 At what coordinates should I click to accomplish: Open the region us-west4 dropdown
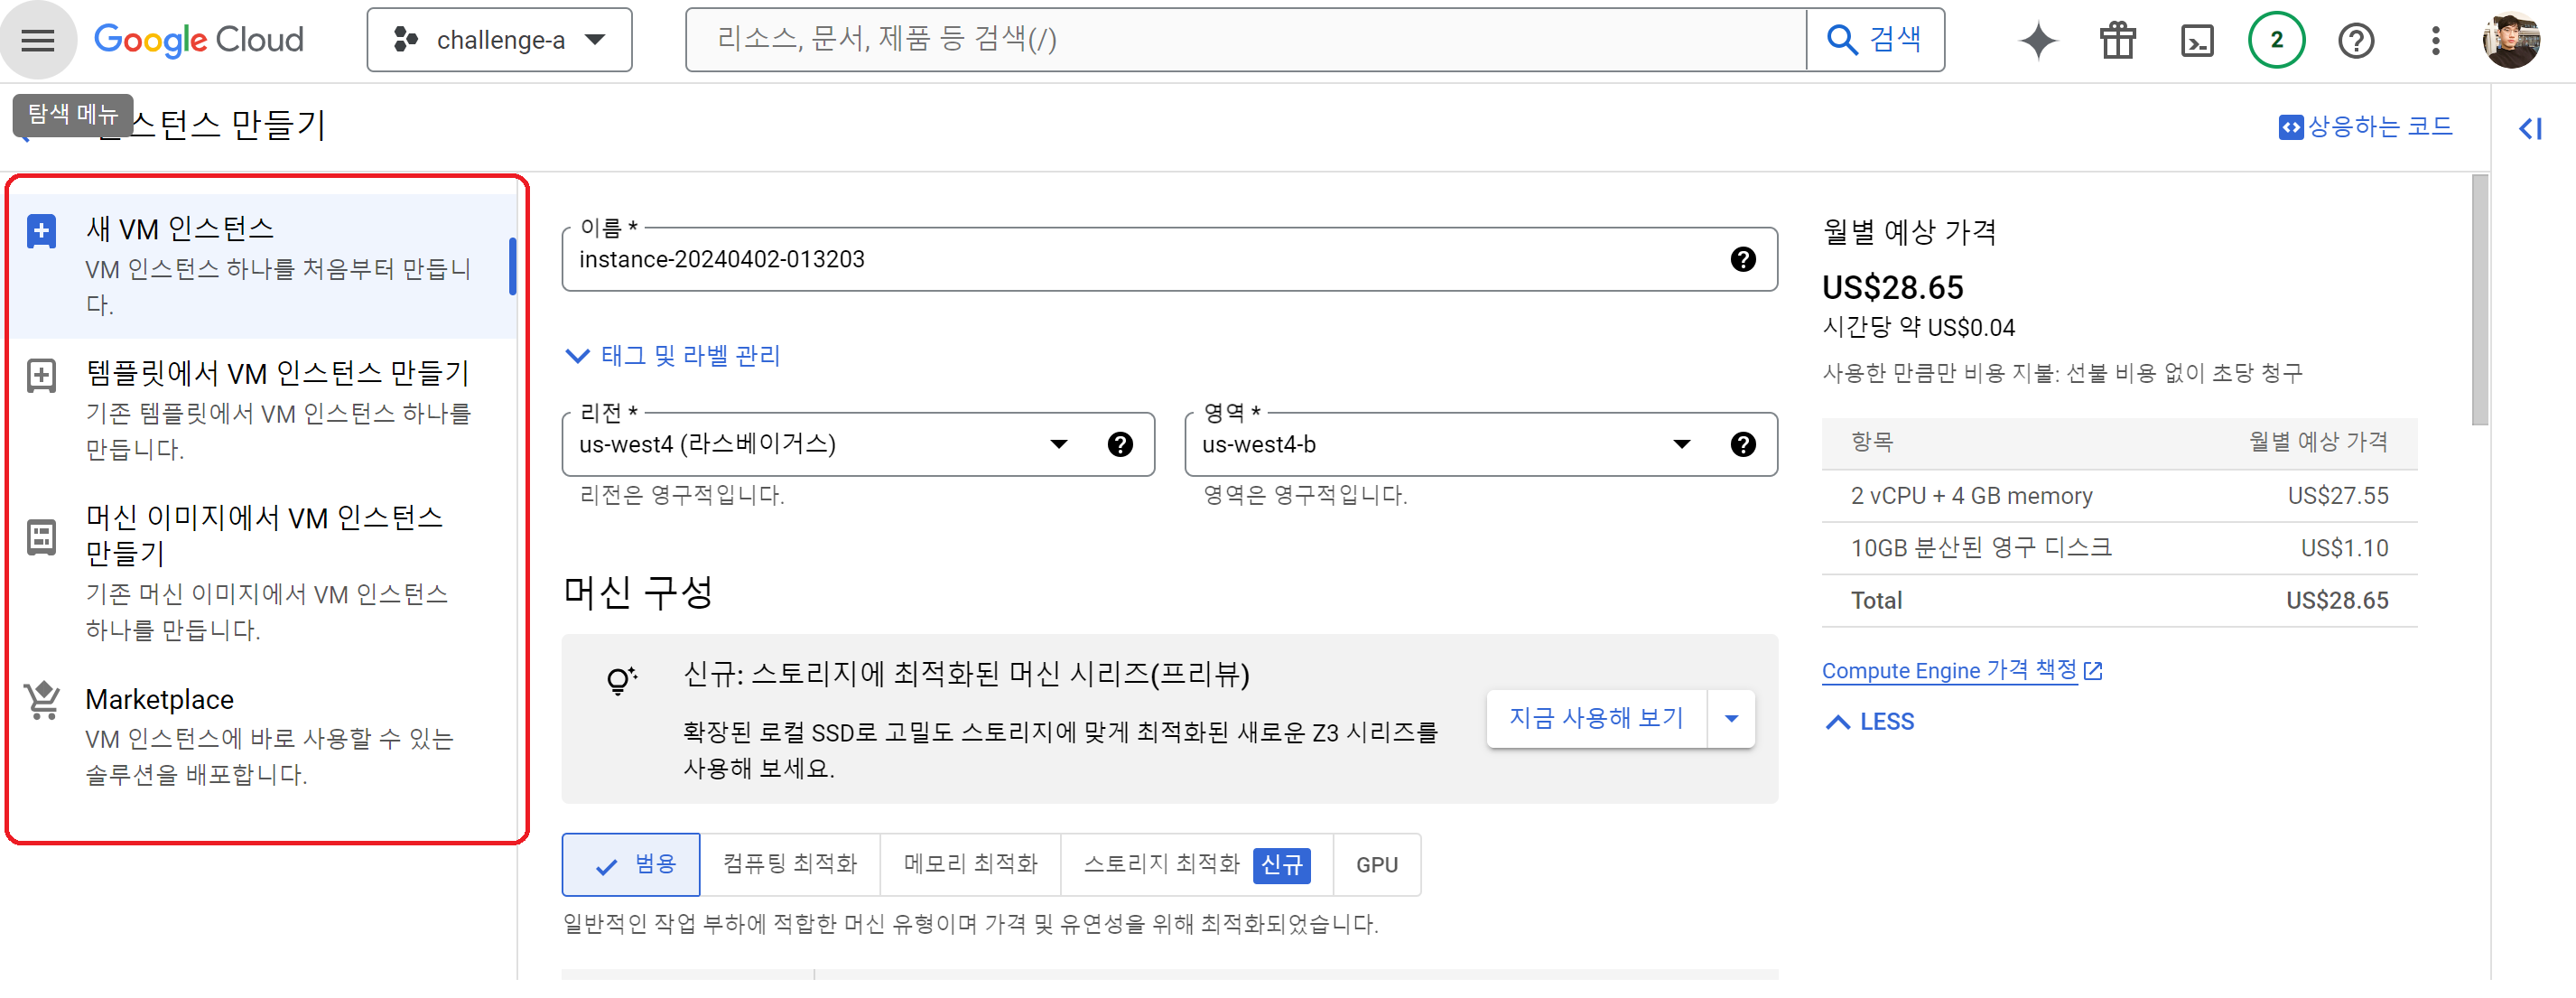click(1058, 445)
